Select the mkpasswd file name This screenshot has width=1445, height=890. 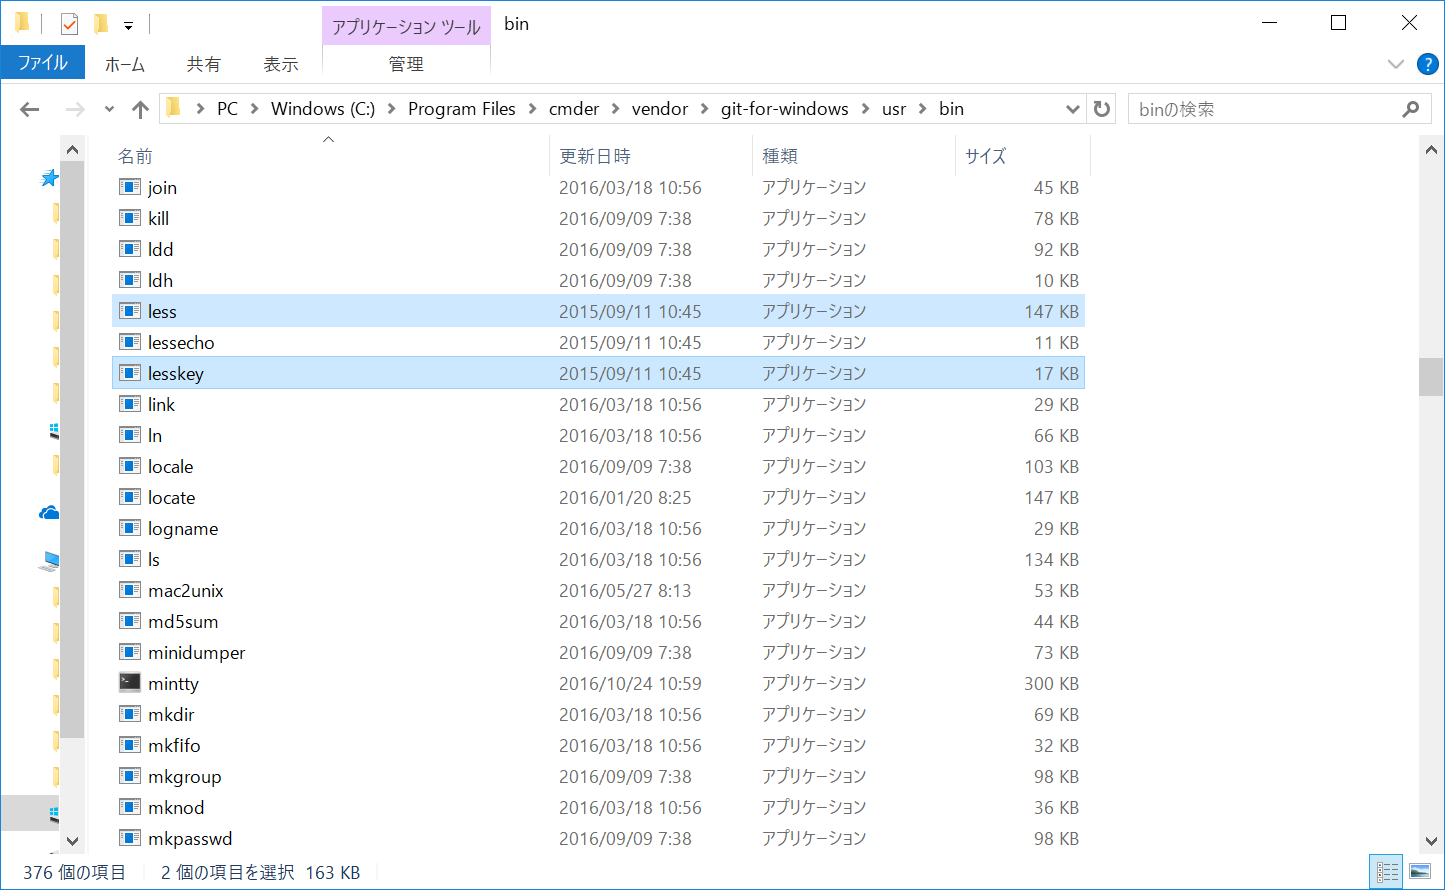190,839
